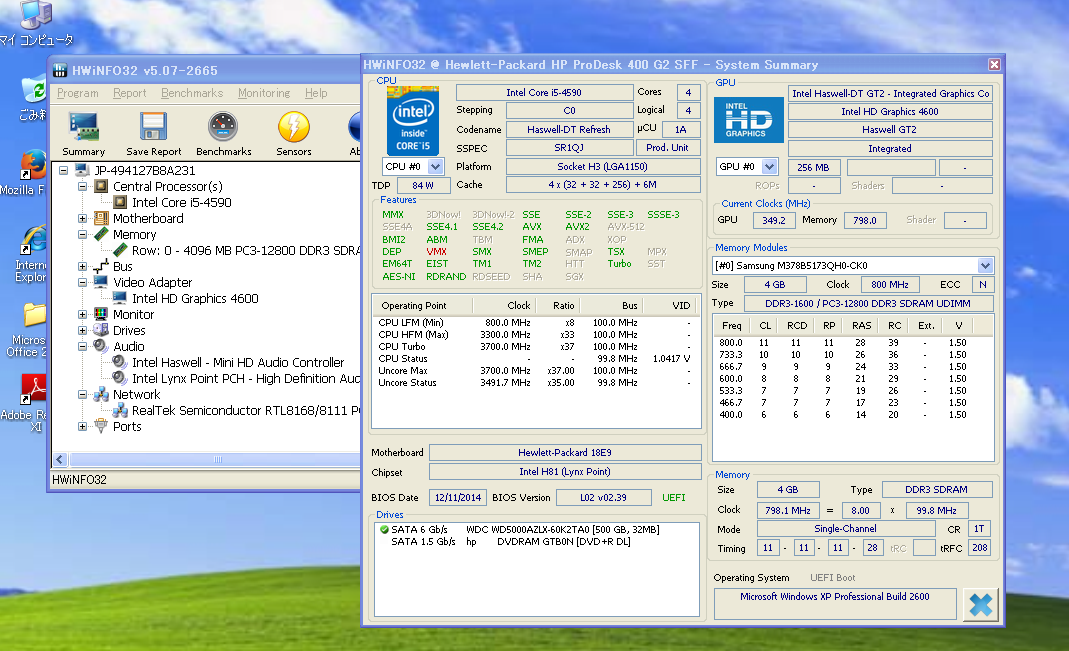Click the Intel HD Graphics logo
Viewport: 1069px width, 651px height.
[x=749, y=120]
